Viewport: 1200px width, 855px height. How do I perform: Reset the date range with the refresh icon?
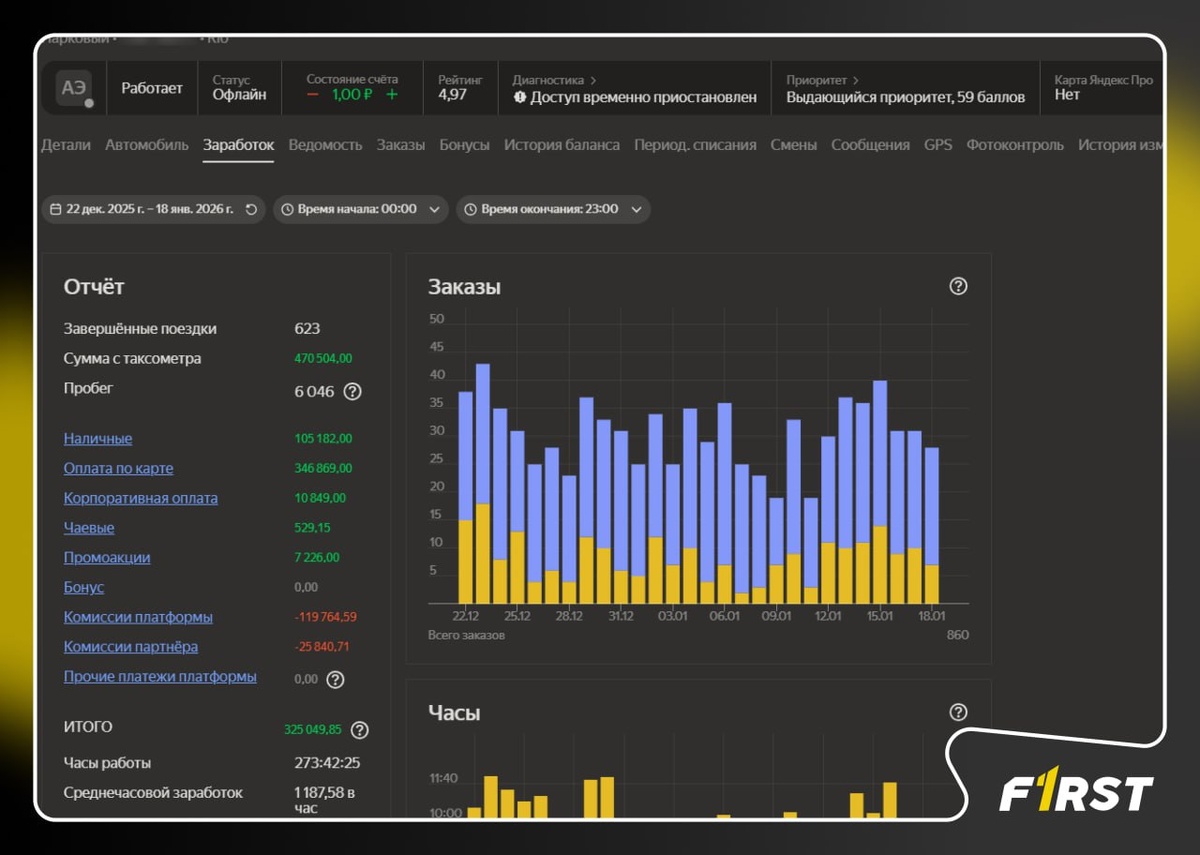tap(251, 209)
